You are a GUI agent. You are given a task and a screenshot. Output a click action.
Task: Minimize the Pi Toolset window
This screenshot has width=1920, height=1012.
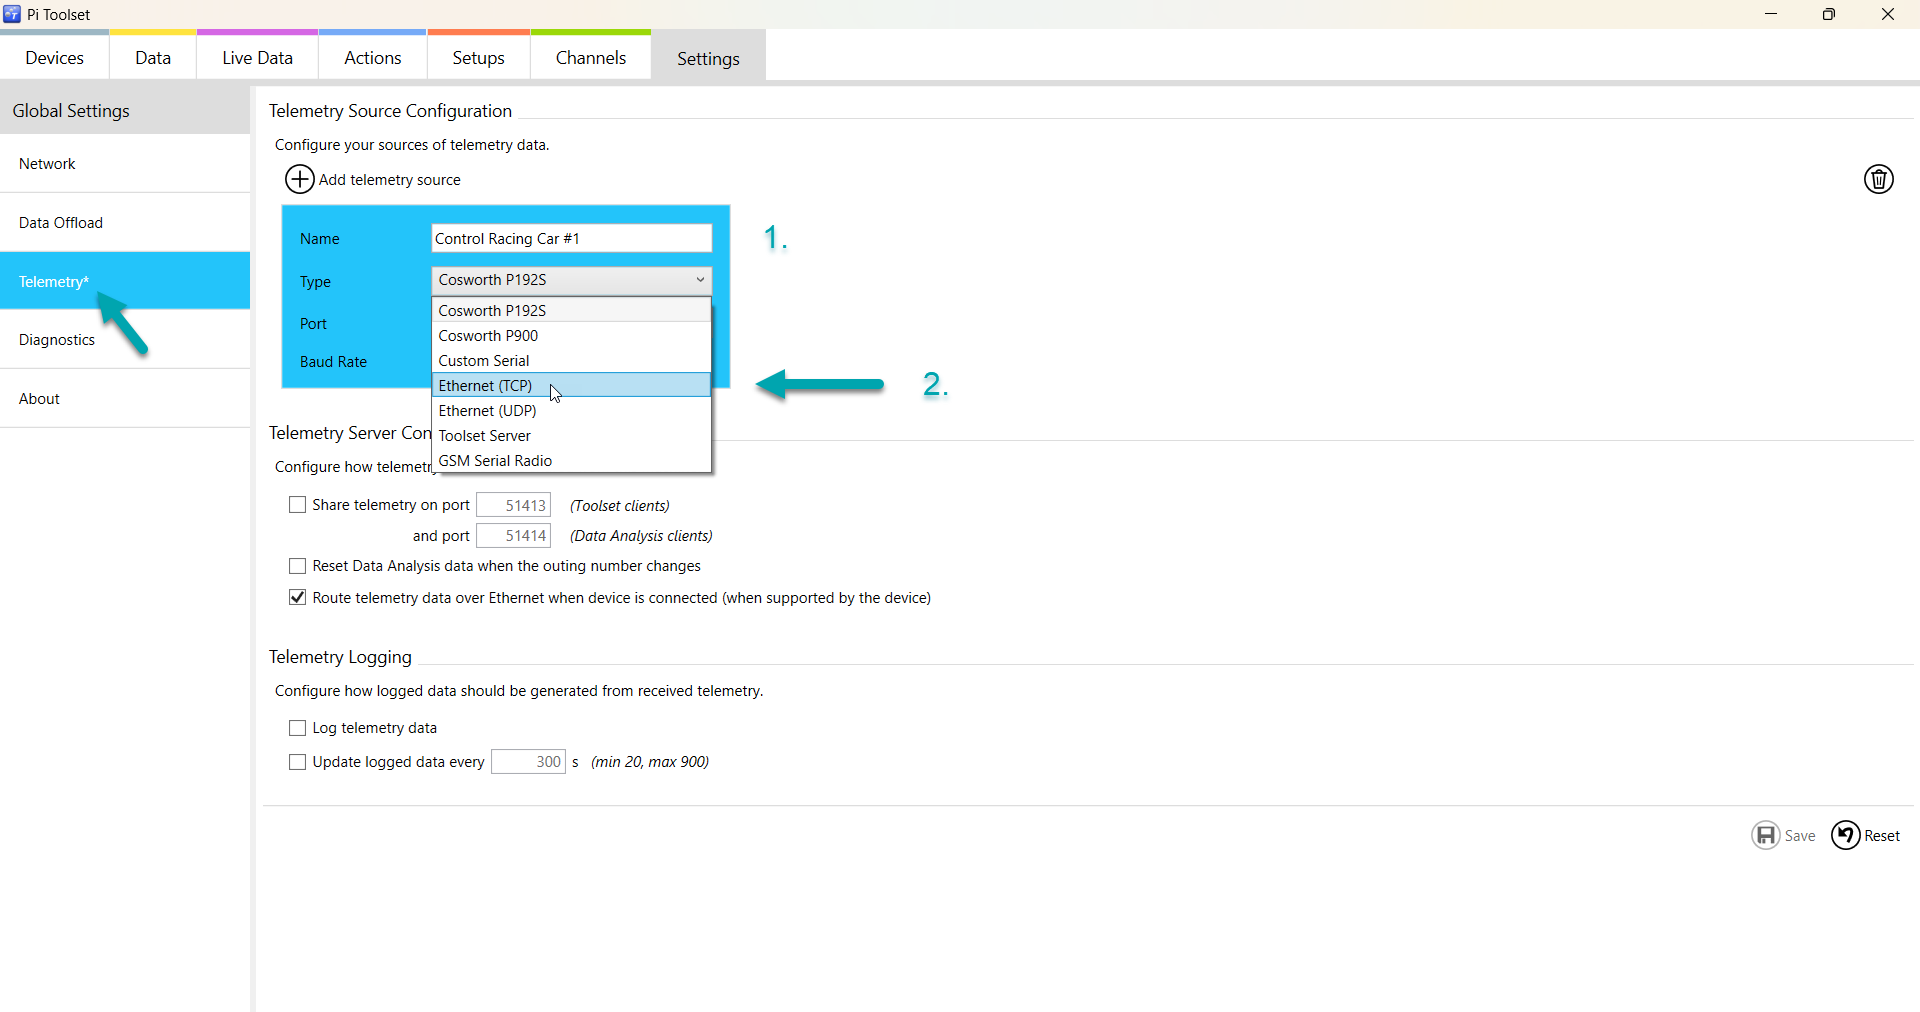click(x=1771, y=14)
